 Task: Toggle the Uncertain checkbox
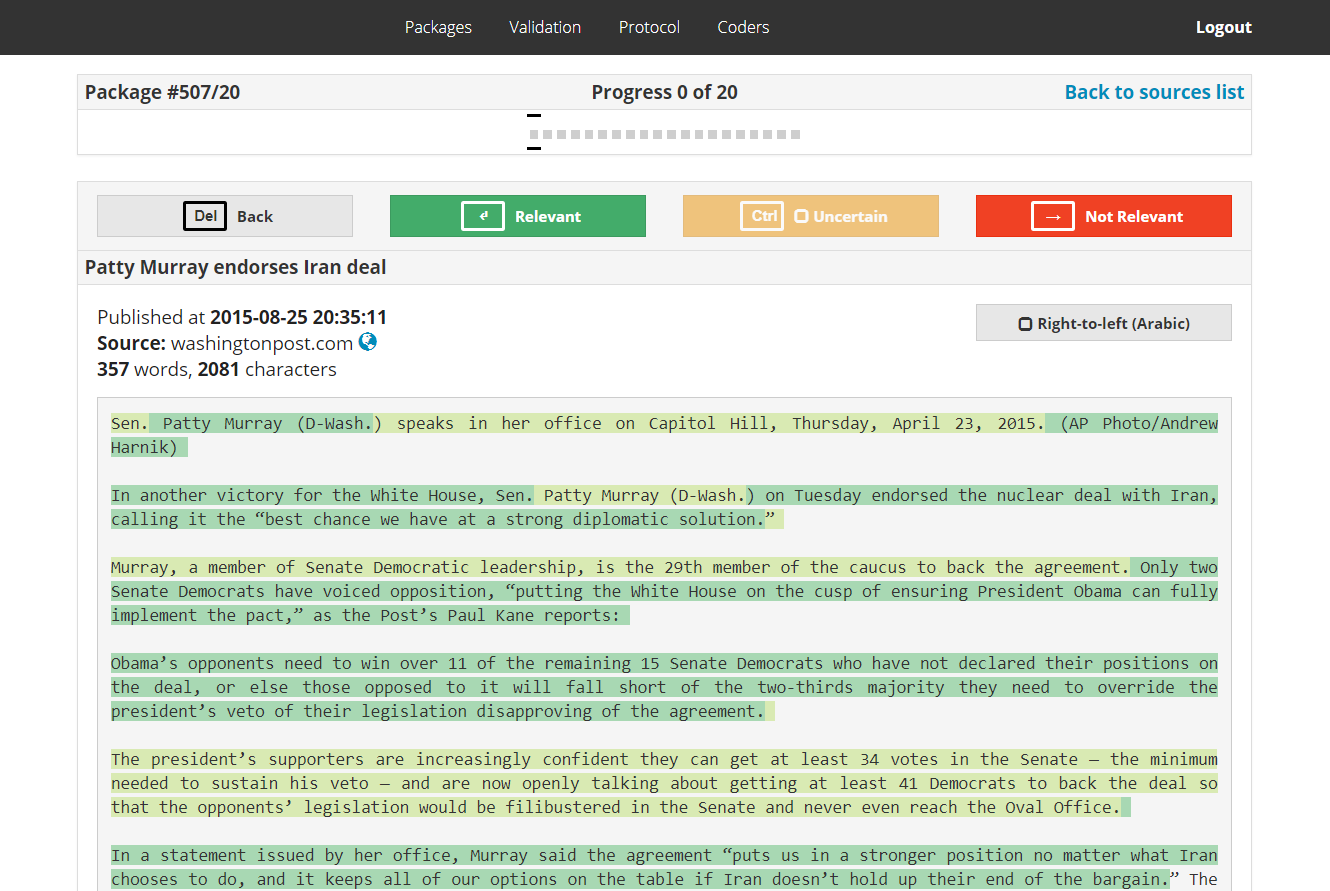[x=801, y=216]
